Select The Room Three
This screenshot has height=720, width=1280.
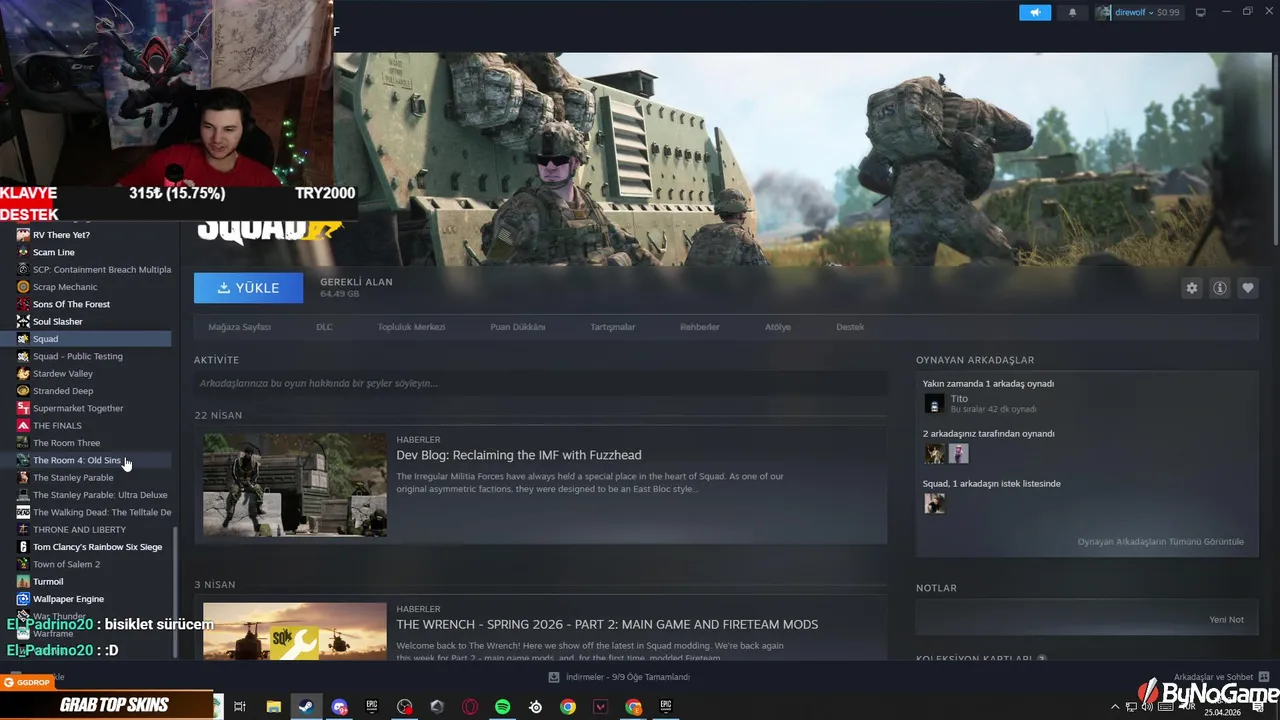pos(66,443)
